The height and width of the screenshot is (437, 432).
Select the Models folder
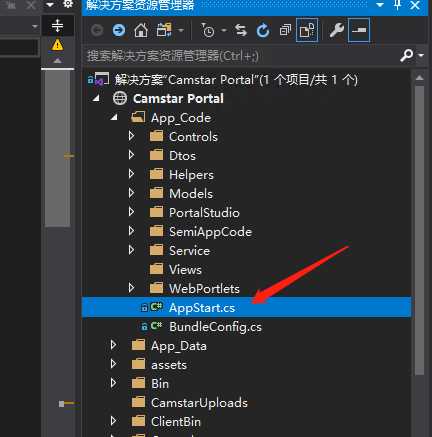coord(191,194)
